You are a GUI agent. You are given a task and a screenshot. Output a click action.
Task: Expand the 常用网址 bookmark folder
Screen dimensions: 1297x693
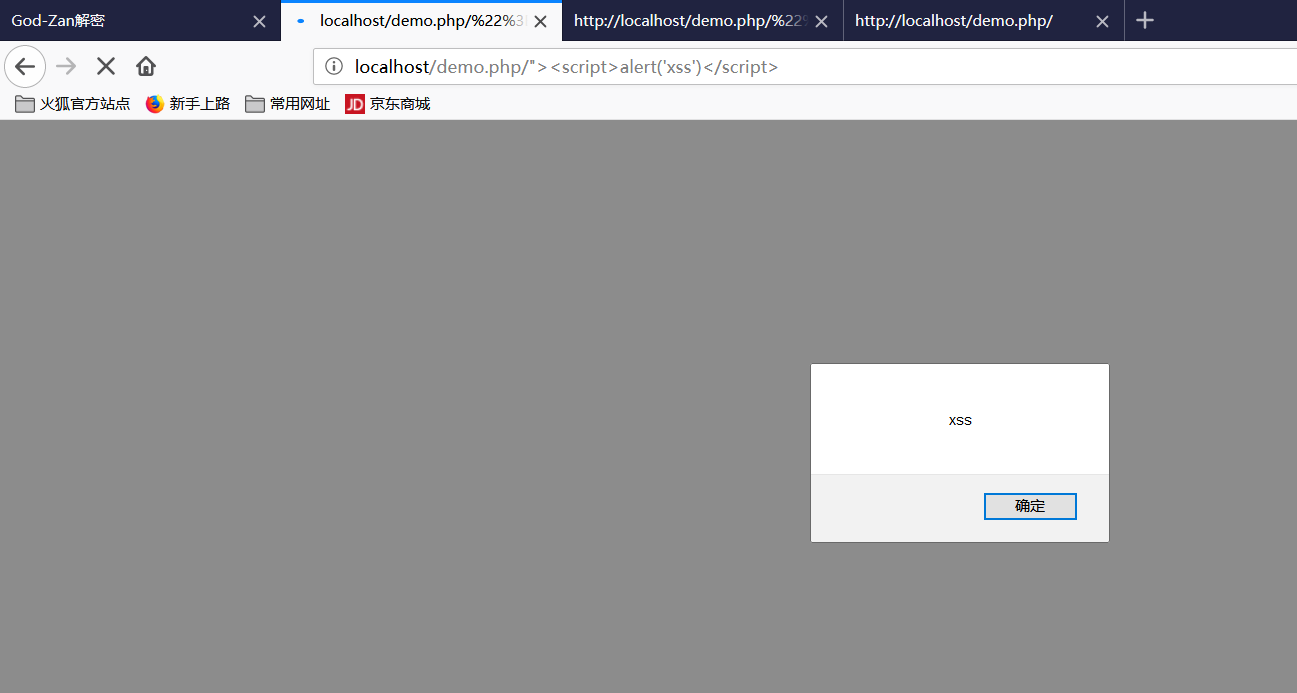288,104
